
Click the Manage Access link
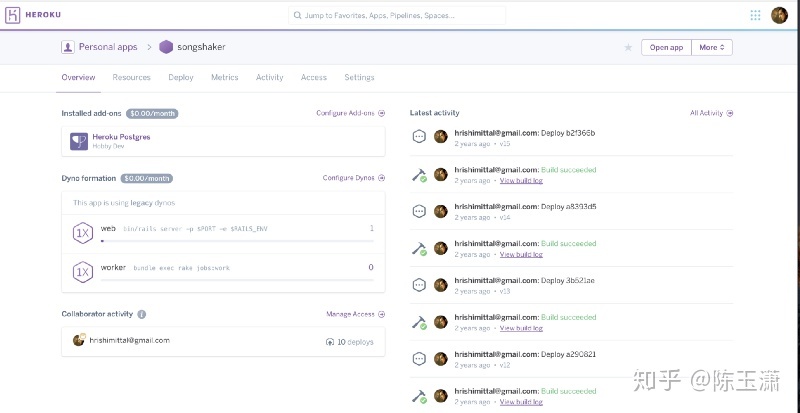coord(356,314)
